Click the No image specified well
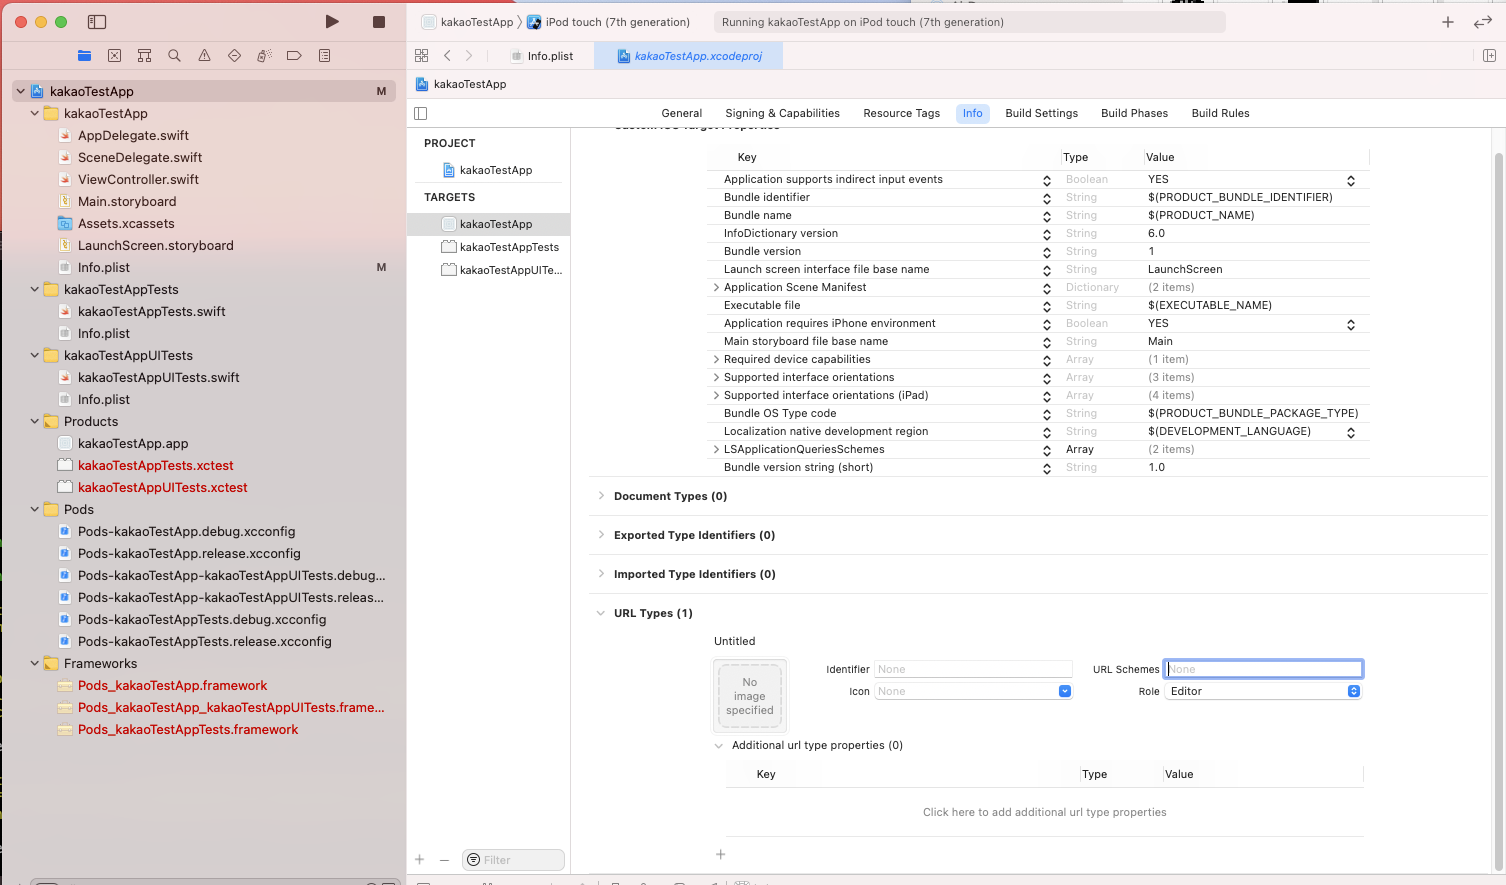 tap(750, 696)
